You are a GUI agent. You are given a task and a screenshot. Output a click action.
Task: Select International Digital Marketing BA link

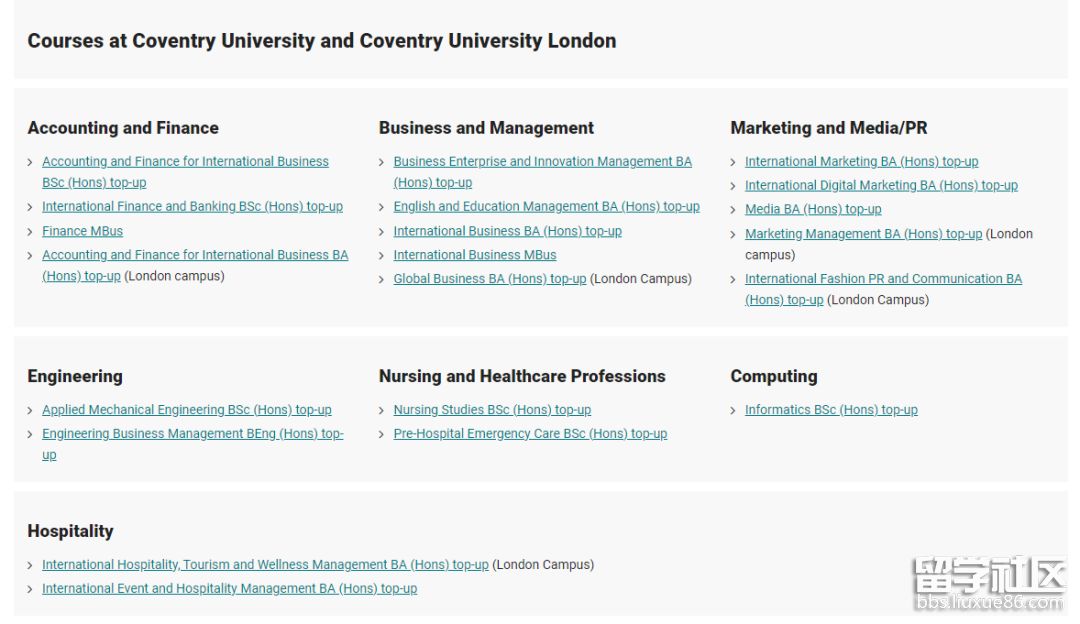click(881, 186)
